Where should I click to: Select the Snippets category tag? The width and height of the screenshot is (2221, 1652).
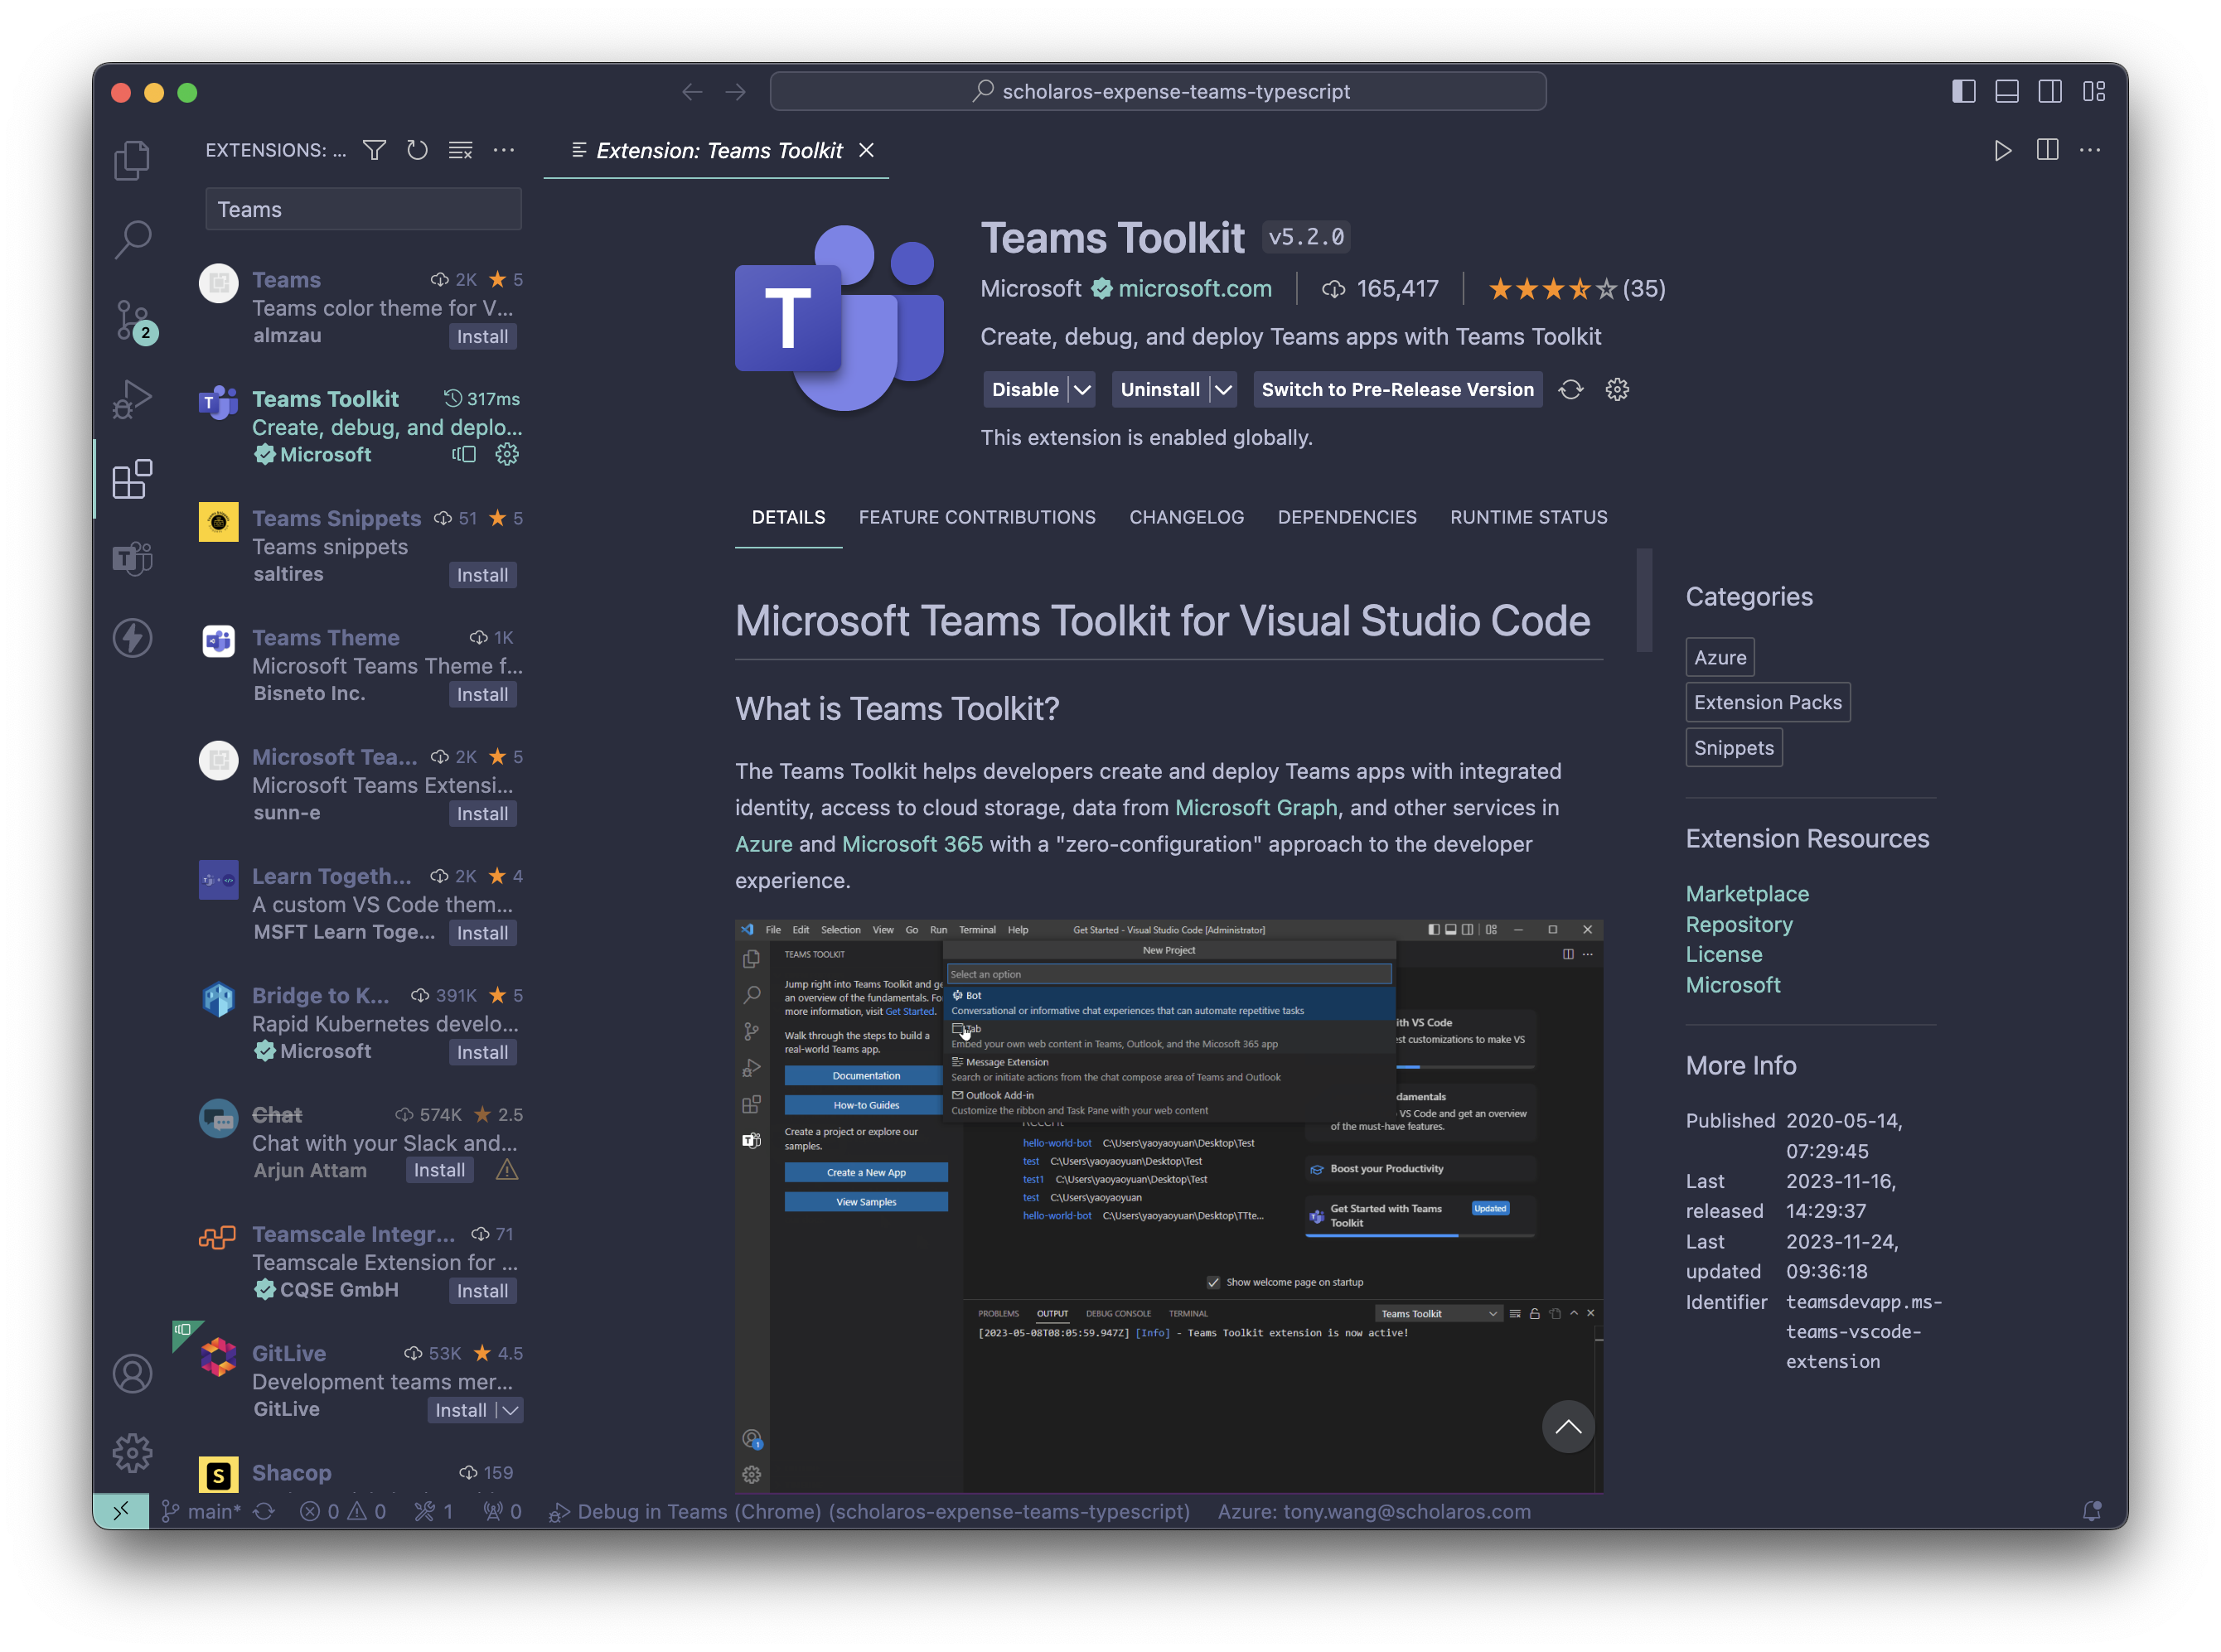click(x=1734, y=748)
